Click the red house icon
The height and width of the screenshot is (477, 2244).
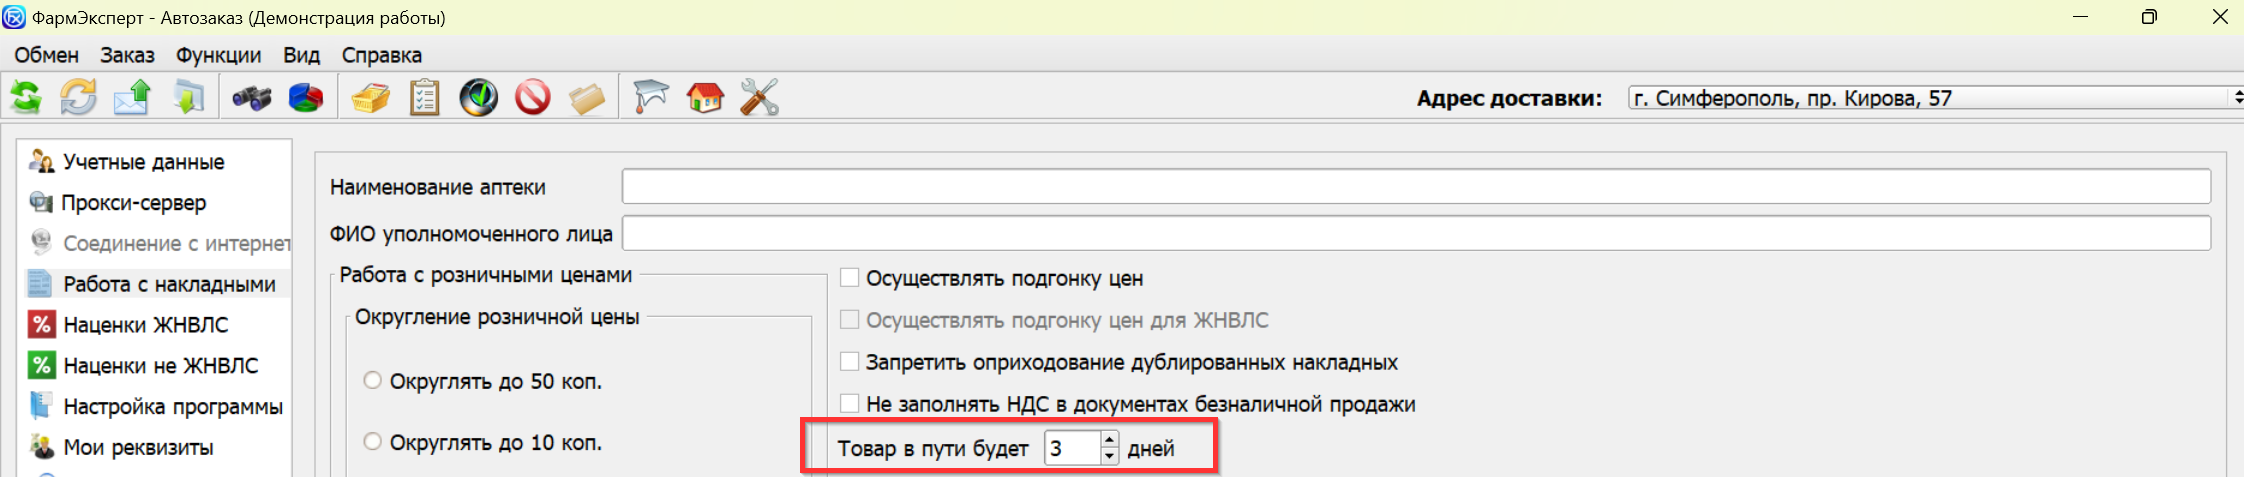[x=705, y=98]
